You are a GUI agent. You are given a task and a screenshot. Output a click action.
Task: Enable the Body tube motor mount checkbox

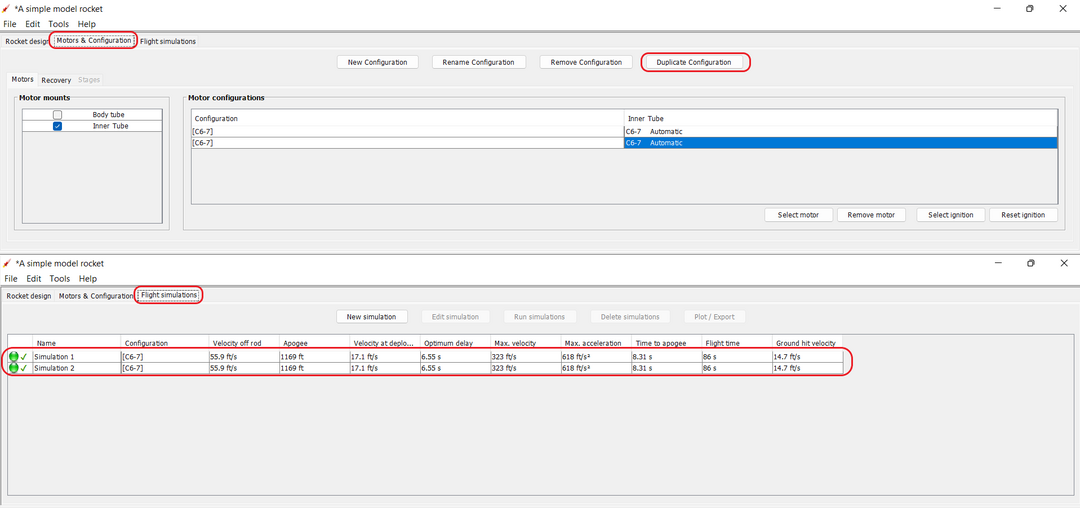coord(57,115)
